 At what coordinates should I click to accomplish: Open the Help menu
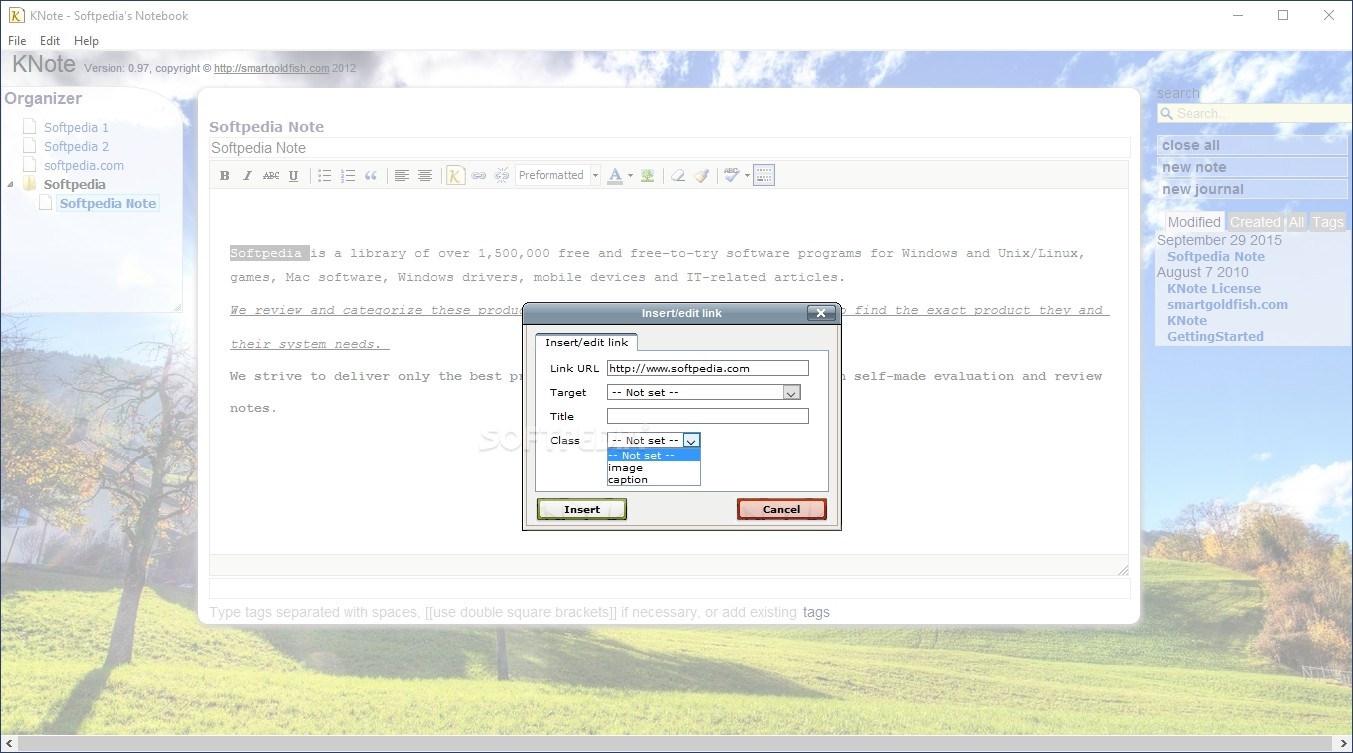click(x=87, y=41)
